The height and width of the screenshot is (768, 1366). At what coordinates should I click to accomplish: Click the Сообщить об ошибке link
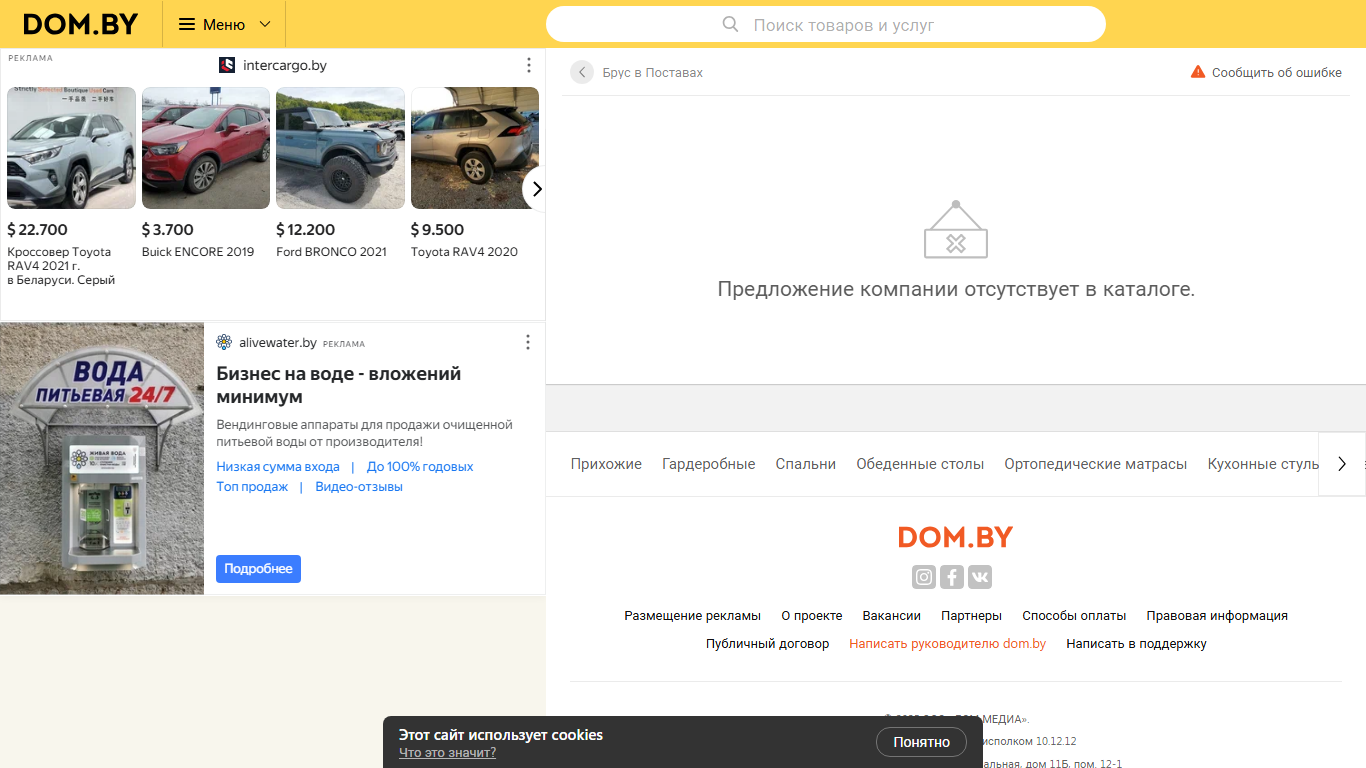pos(1277,73)
